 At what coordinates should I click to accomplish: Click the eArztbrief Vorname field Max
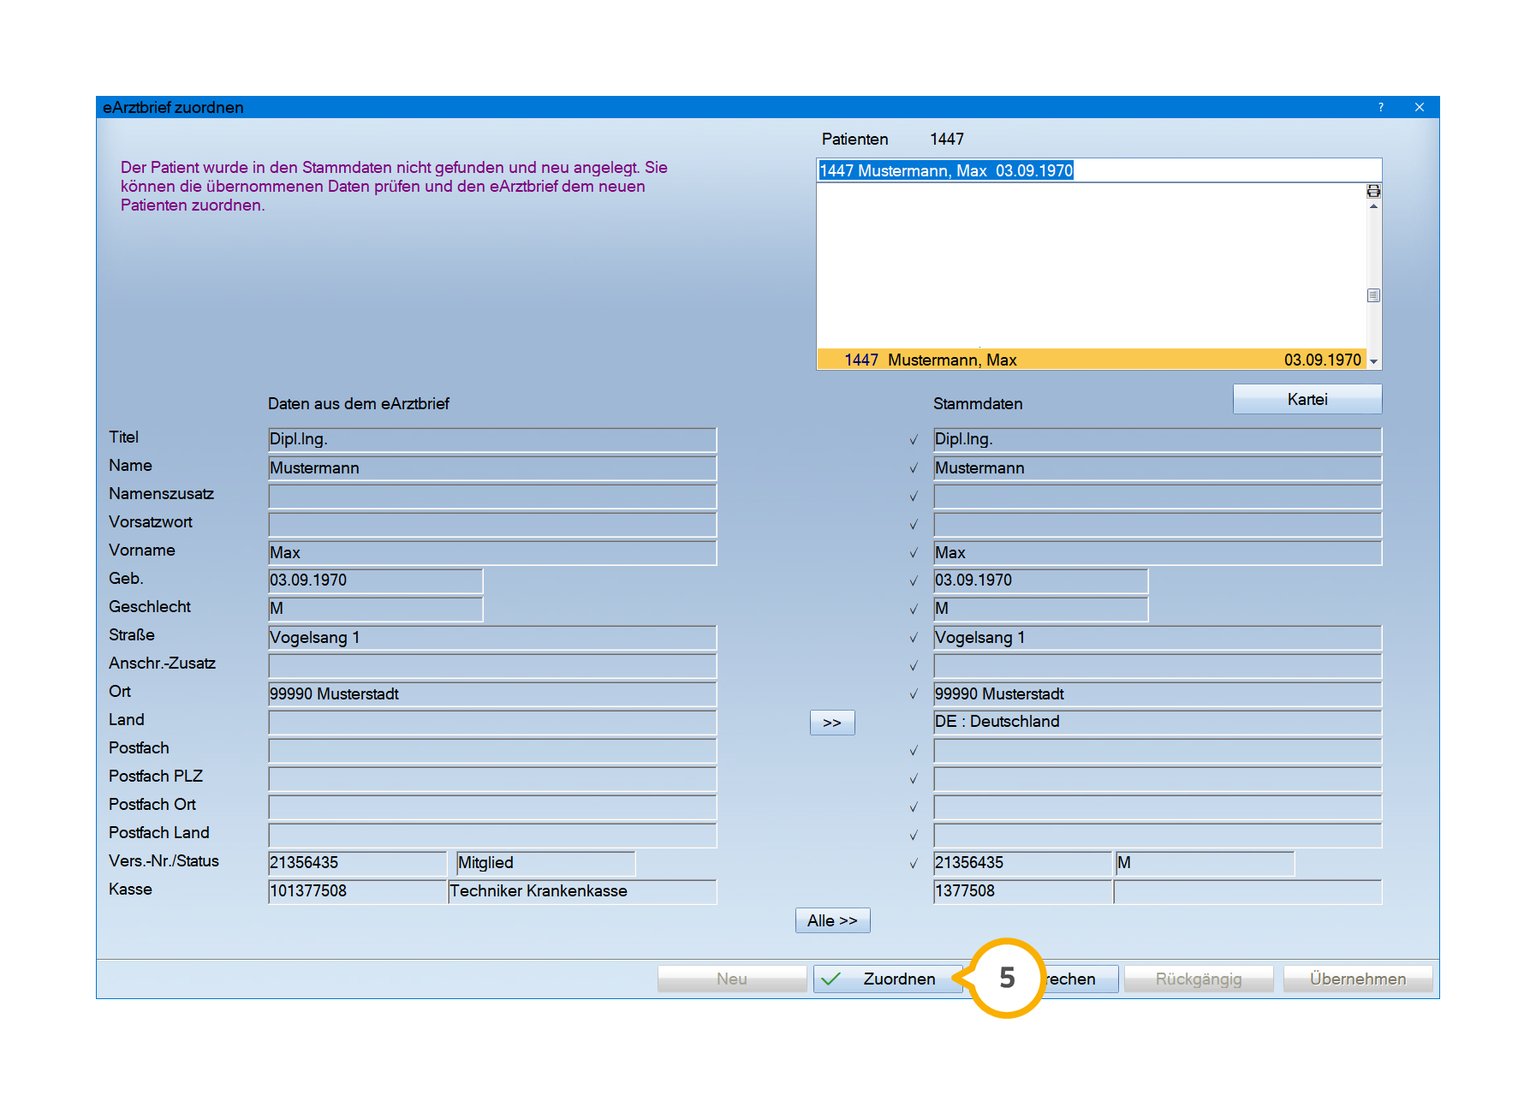coord(492,553)
